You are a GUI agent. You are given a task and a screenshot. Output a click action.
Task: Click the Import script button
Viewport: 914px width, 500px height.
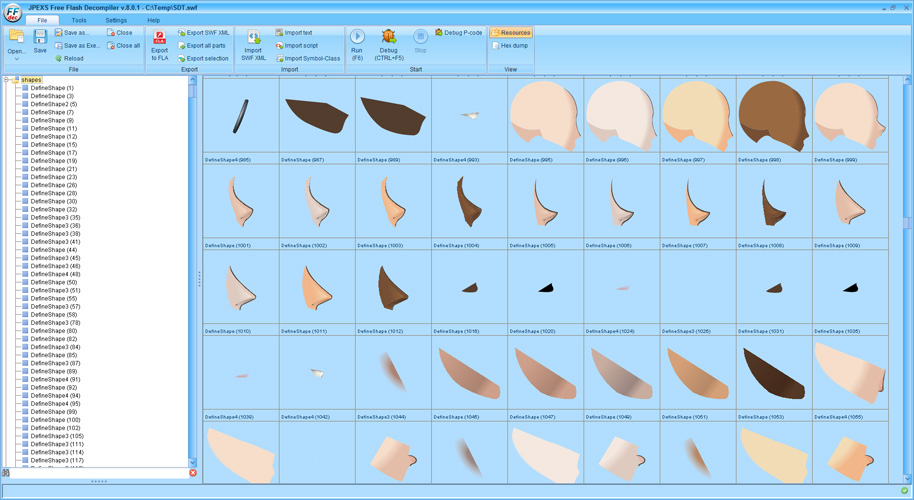(x=296, y=46)
